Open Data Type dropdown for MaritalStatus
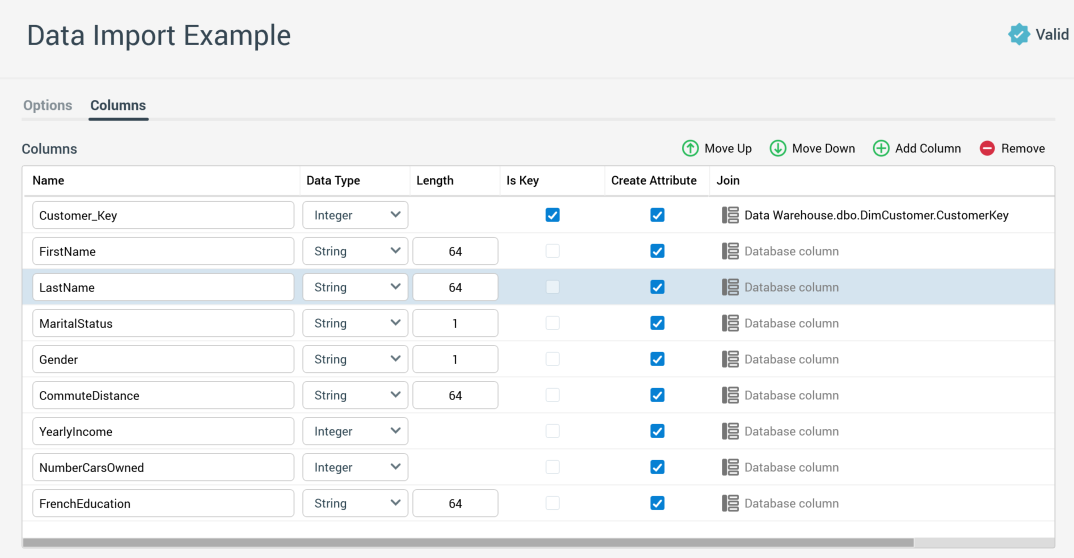The height and width of the screenshot is (558, 1074). click(355, 323)
